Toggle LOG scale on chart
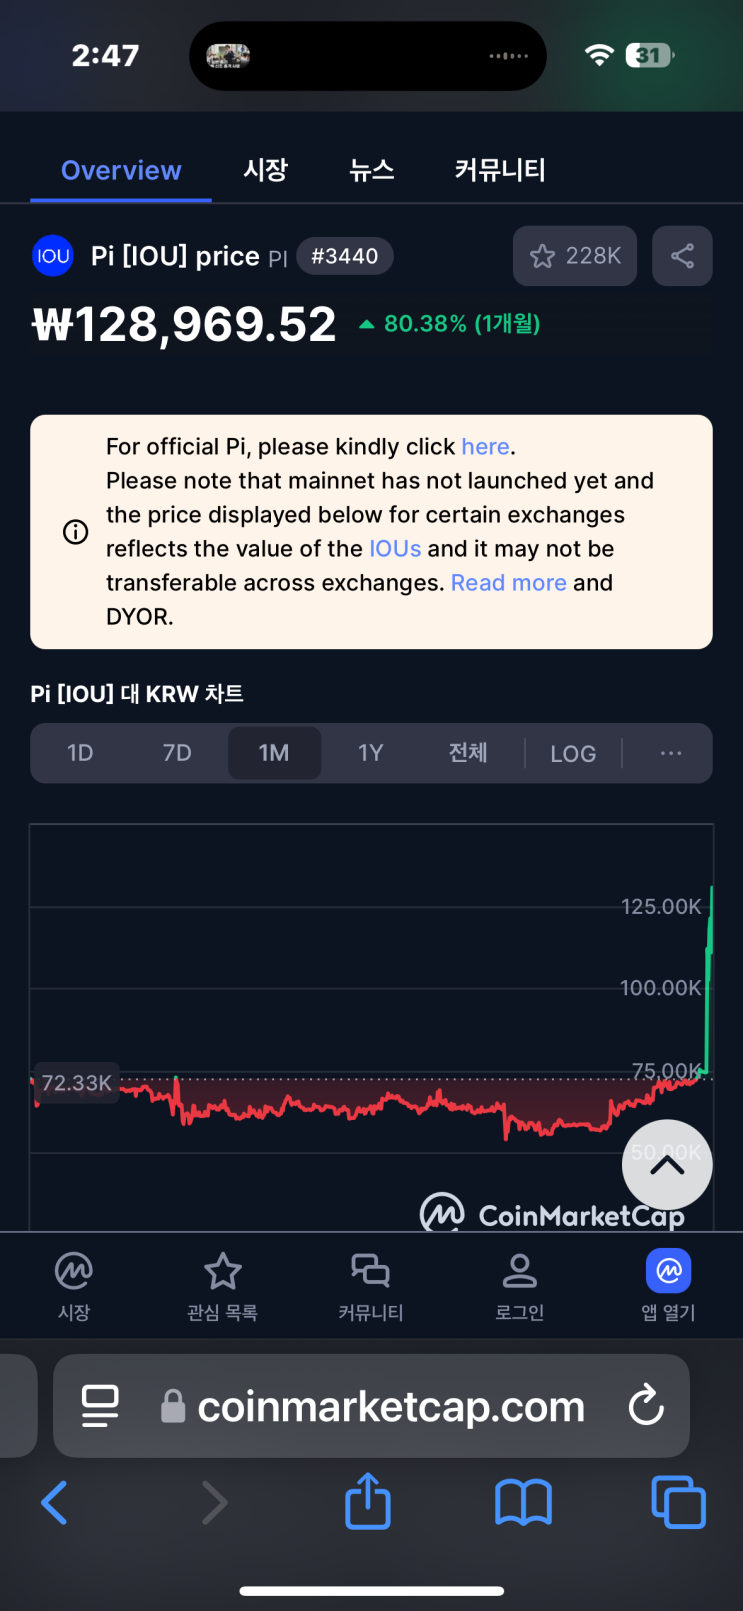743x1611 pixels. pos(573,754)
